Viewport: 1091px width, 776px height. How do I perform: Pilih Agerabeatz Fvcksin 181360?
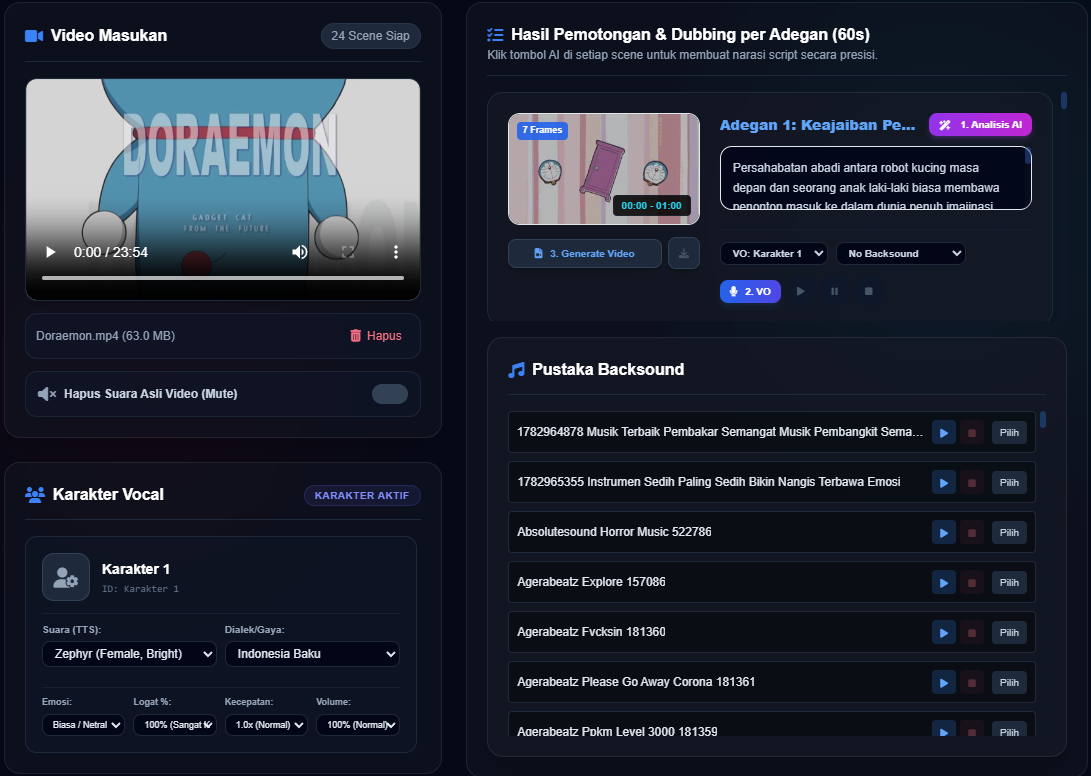tap(1009, 633)
